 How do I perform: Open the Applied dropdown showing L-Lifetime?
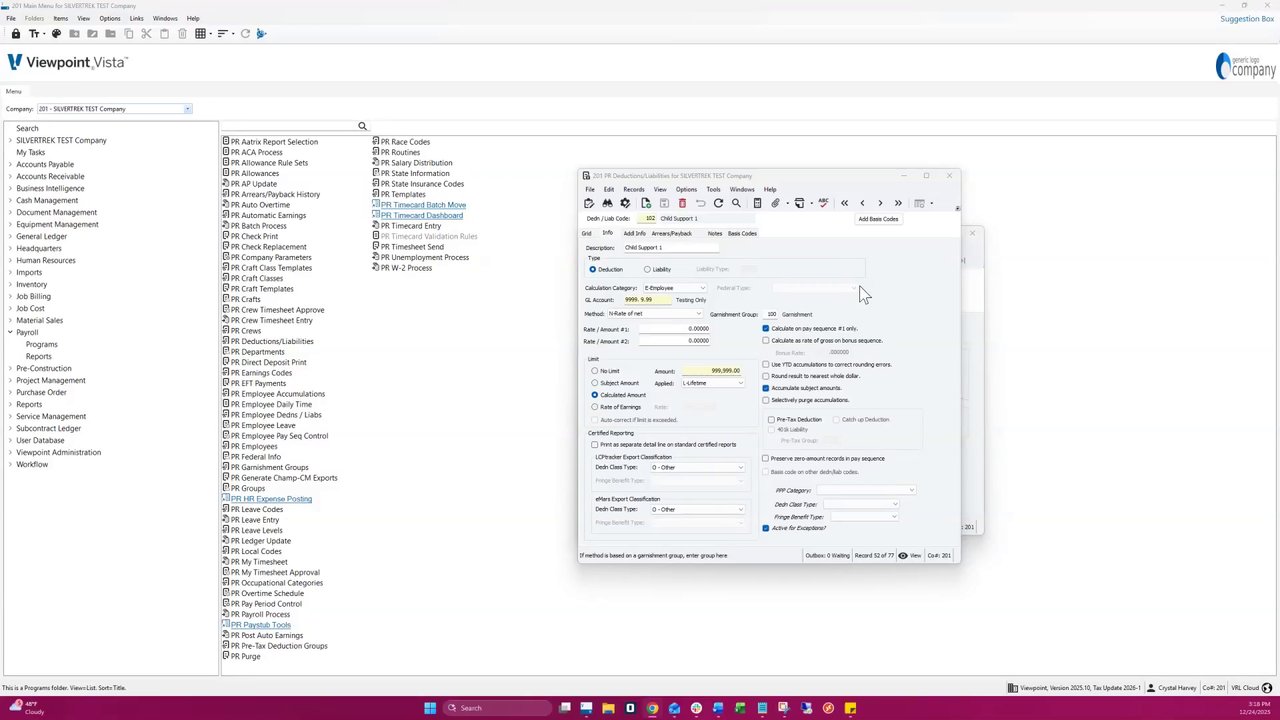[x=740, y=383]
